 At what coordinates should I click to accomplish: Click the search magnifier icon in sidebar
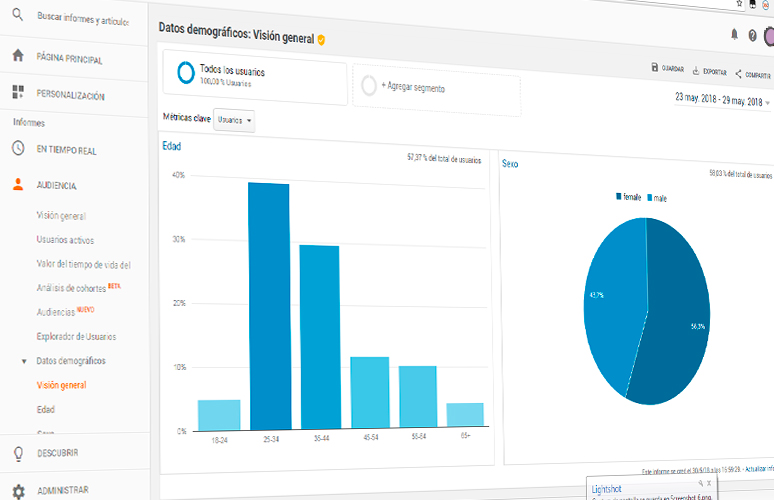click(x=17, y=18)
